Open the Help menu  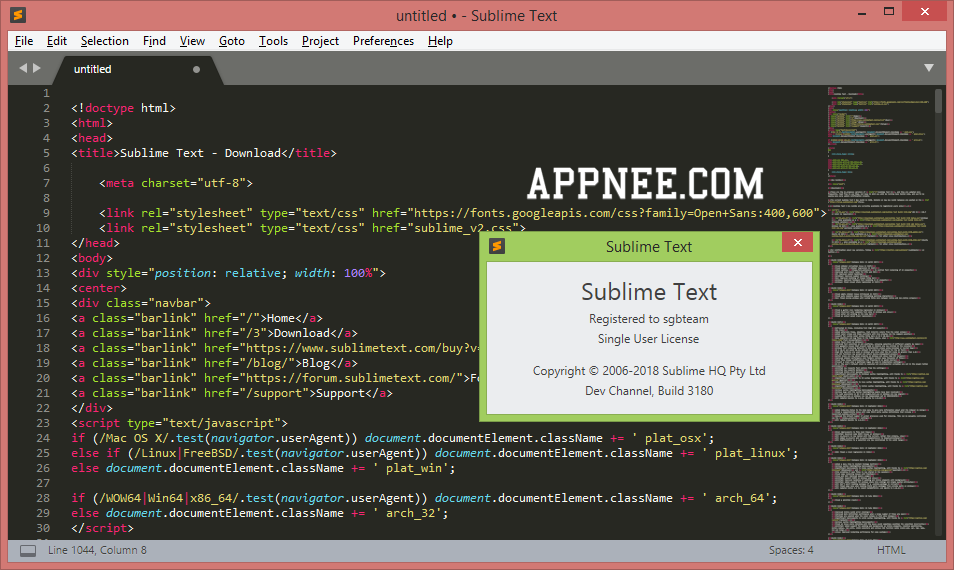coord(440,41)
